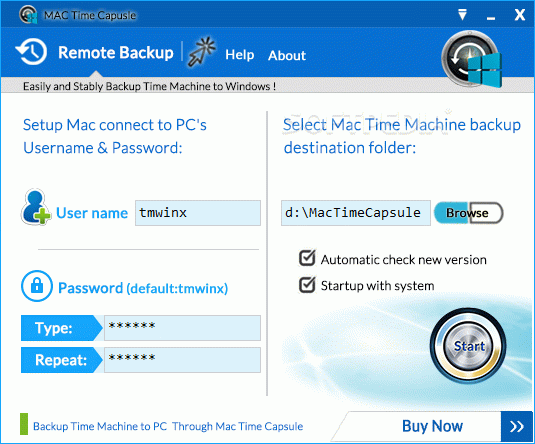The height and width of the screenshot is (444, 535).
Task: Disable Startup with system checkbox
Action: (307, 285)
